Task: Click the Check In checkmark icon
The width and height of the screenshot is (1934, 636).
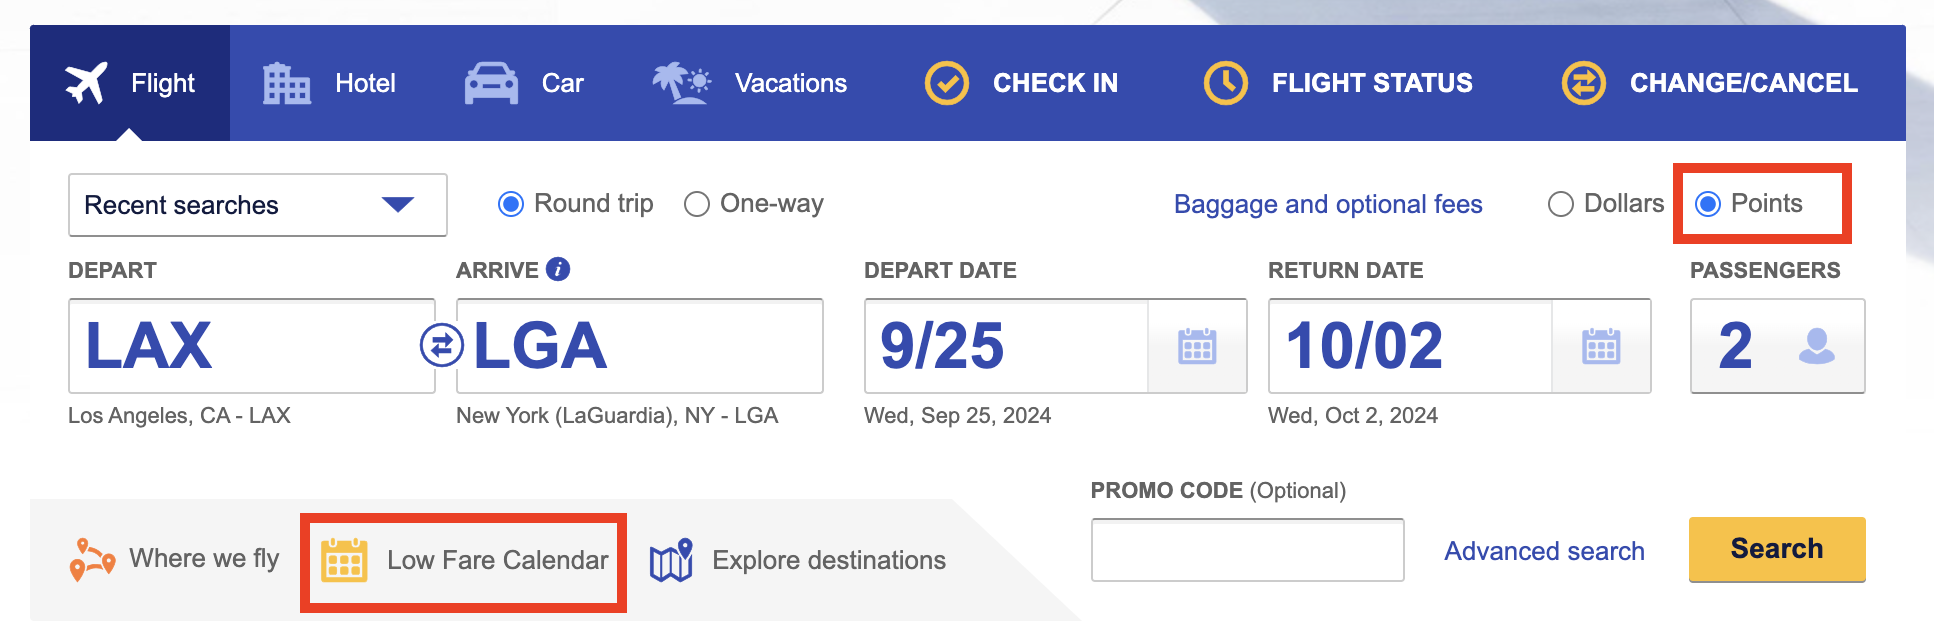Action: (946, 82)
